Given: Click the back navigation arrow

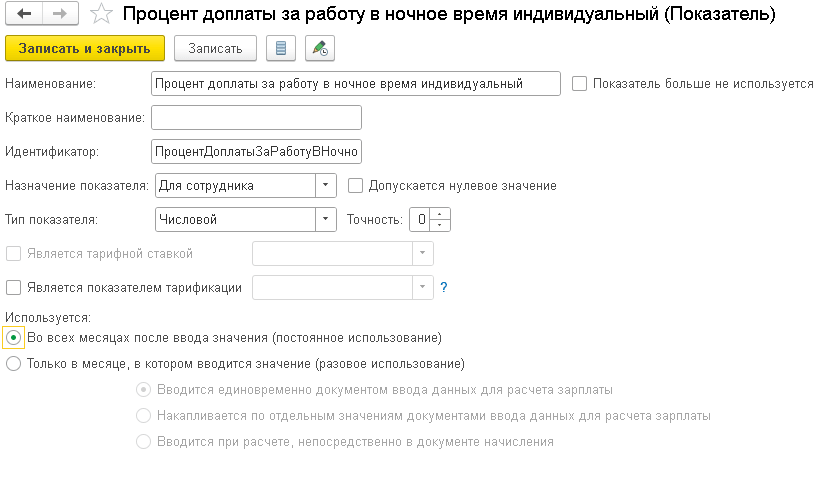Looking at the screenshot, I should pyautogui.click(x=24, y=15).
